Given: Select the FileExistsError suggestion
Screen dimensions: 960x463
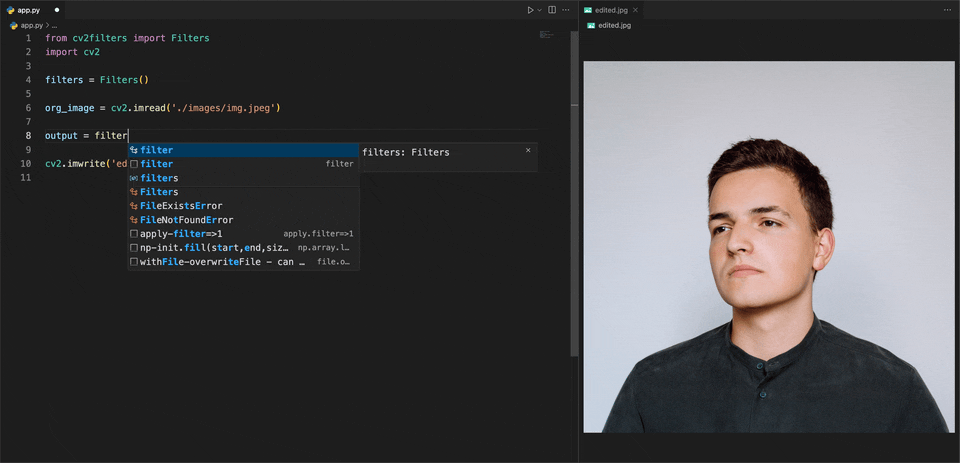Looking at the screenshot, I should pyautogui.click(x=181, y=206).
